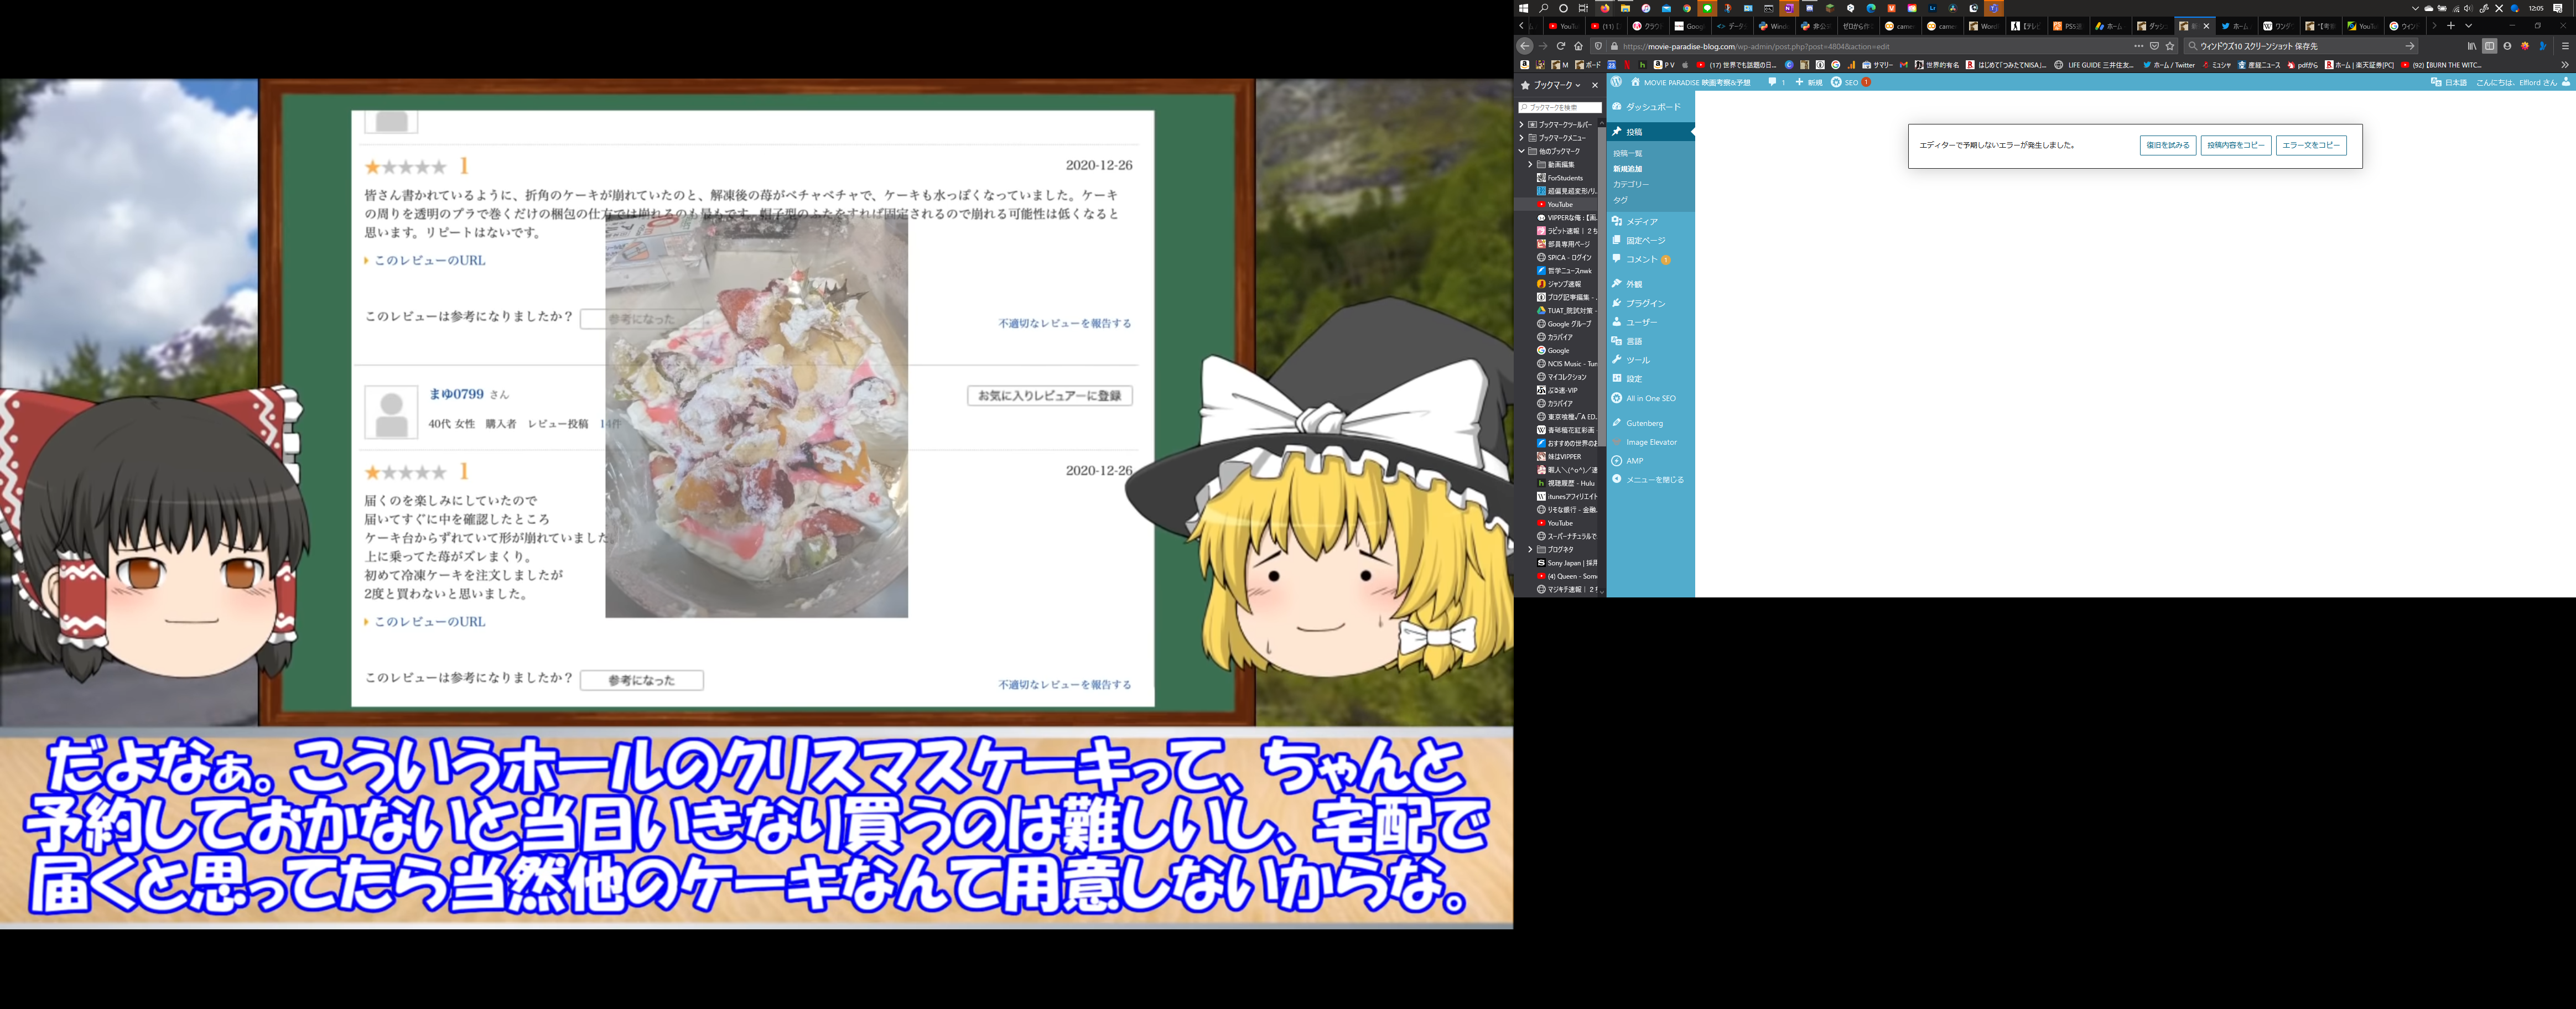Viewport: 2576px width, 1009px height.
Task: Open a new tab with plus icon
Action: click(x=2451, y=26)
